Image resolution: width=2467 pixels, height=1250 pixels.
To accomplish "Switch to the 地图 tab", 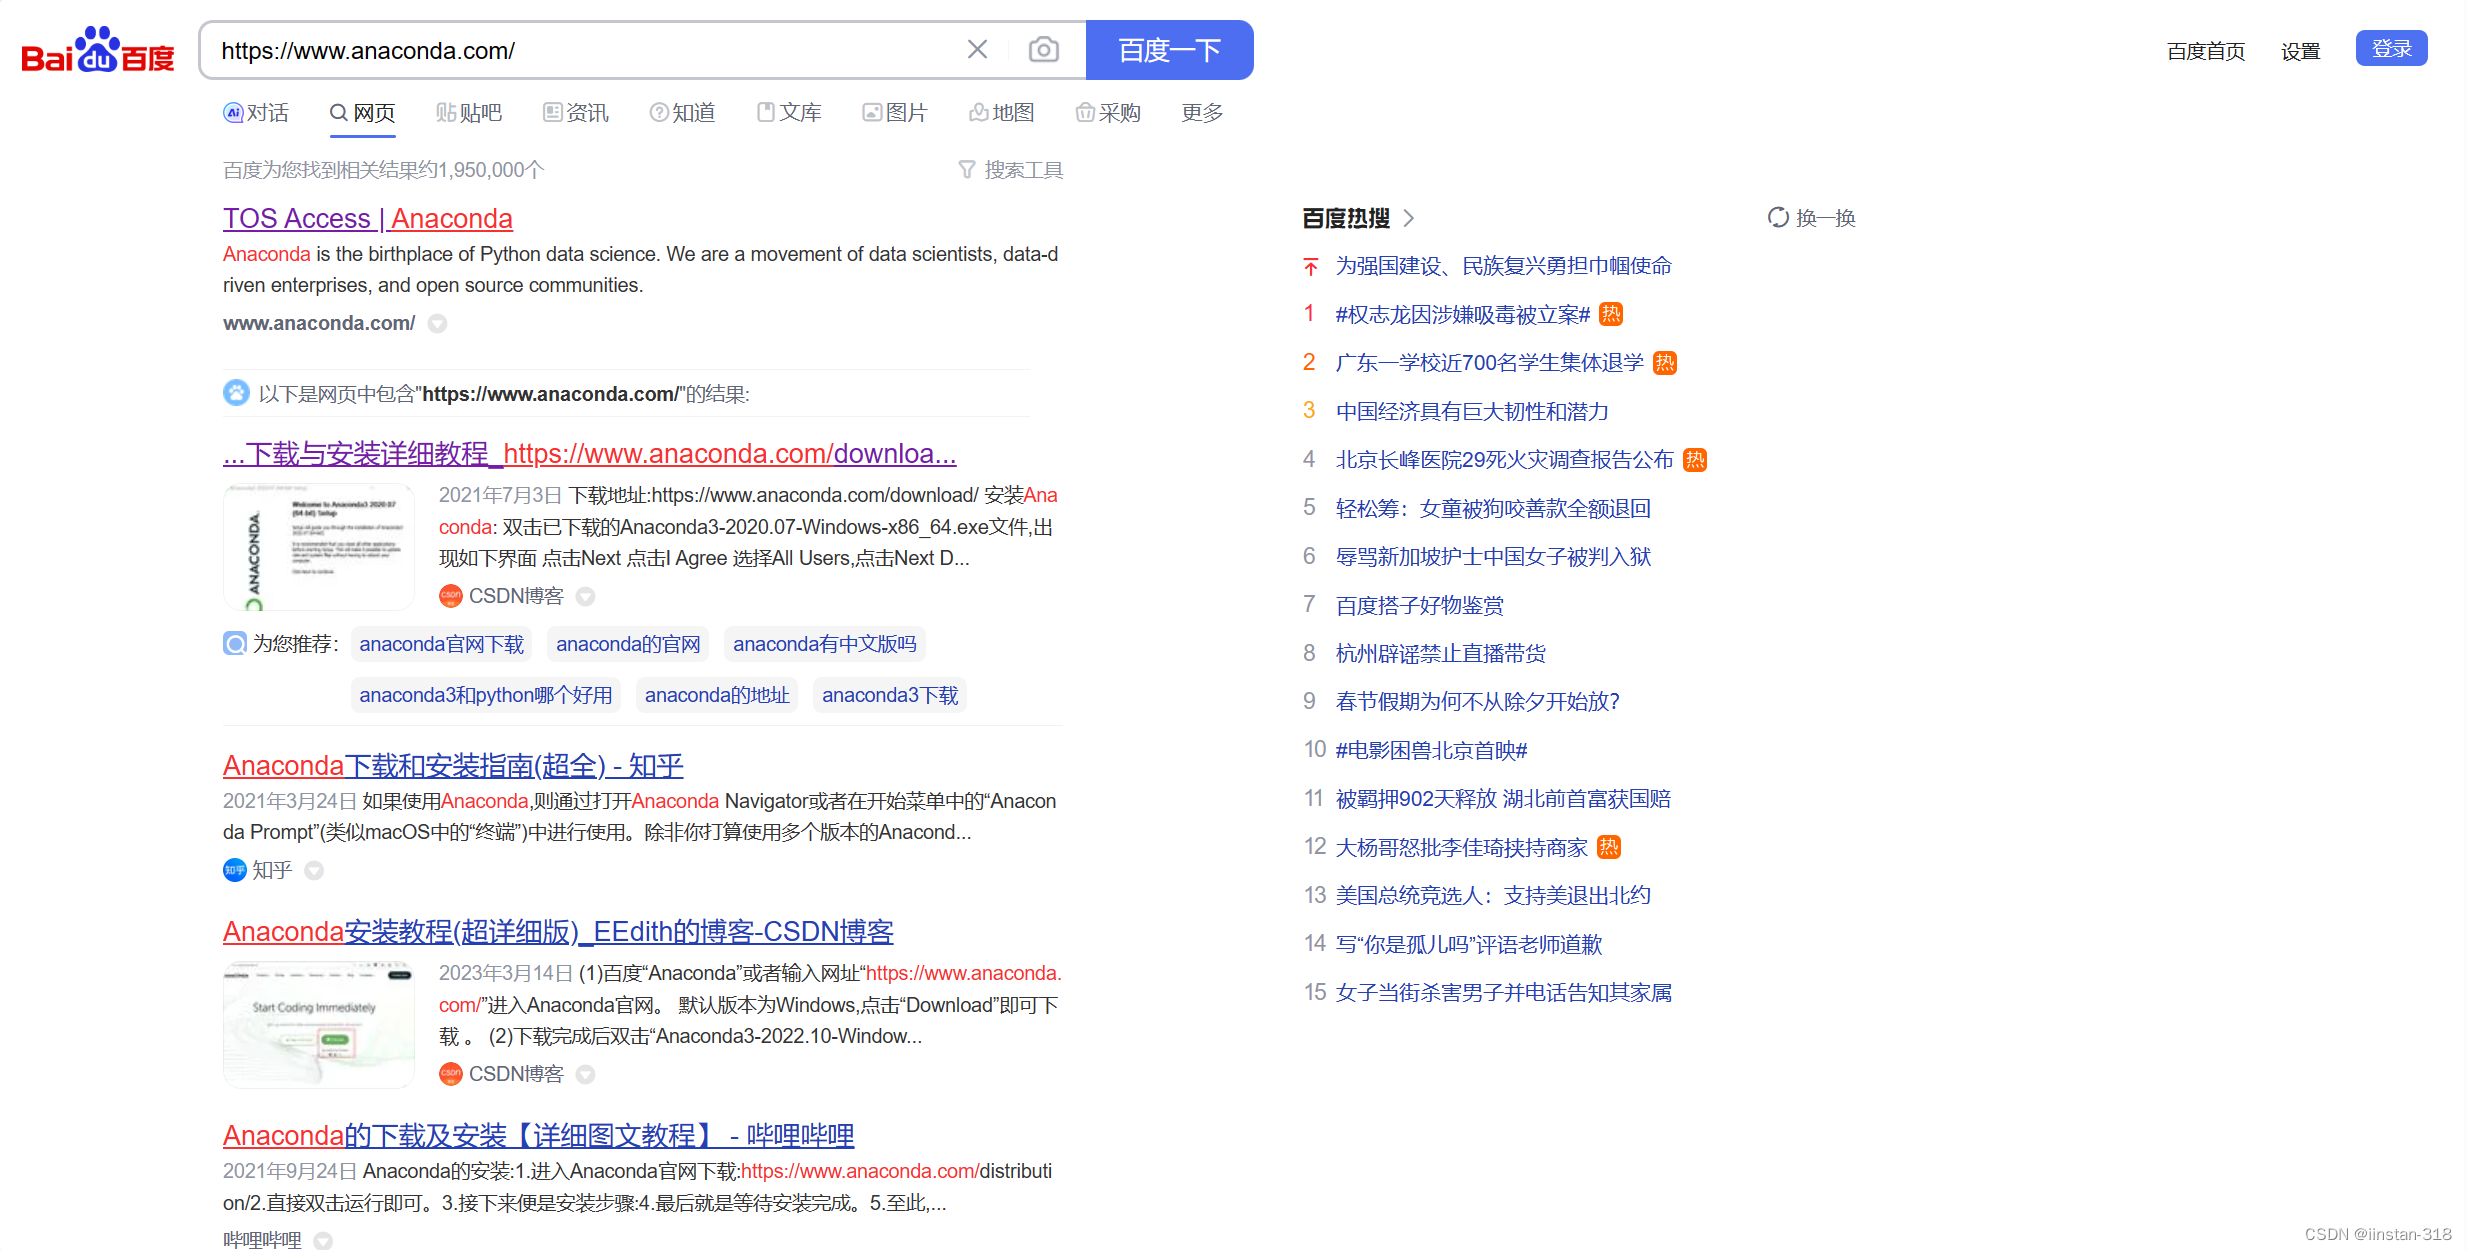I will point(1001,113).
